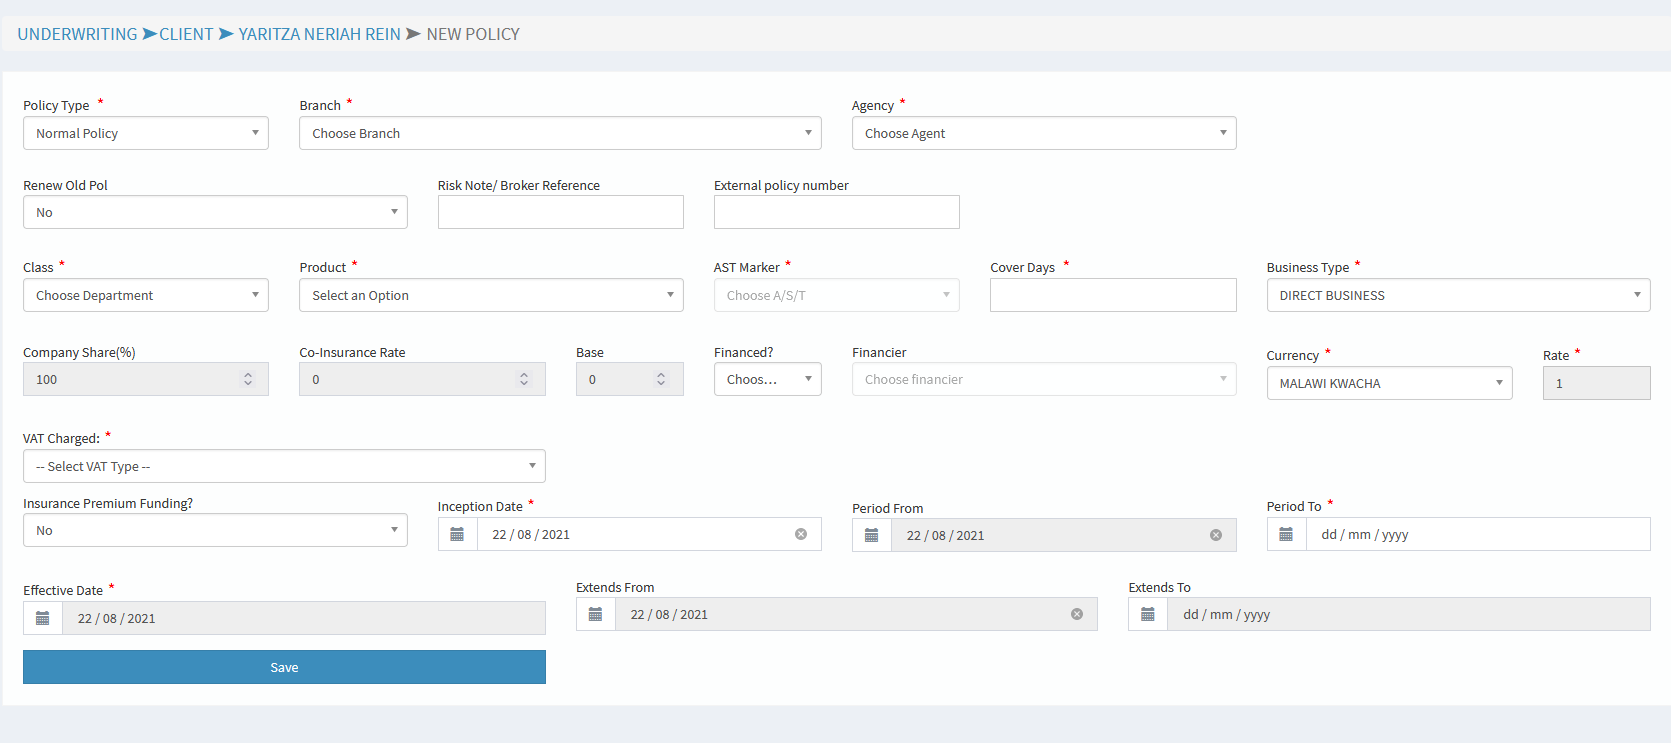Click the Period To calendar icon
The height and width of the screenshot is (743, 1671).
pos(1286,534)
